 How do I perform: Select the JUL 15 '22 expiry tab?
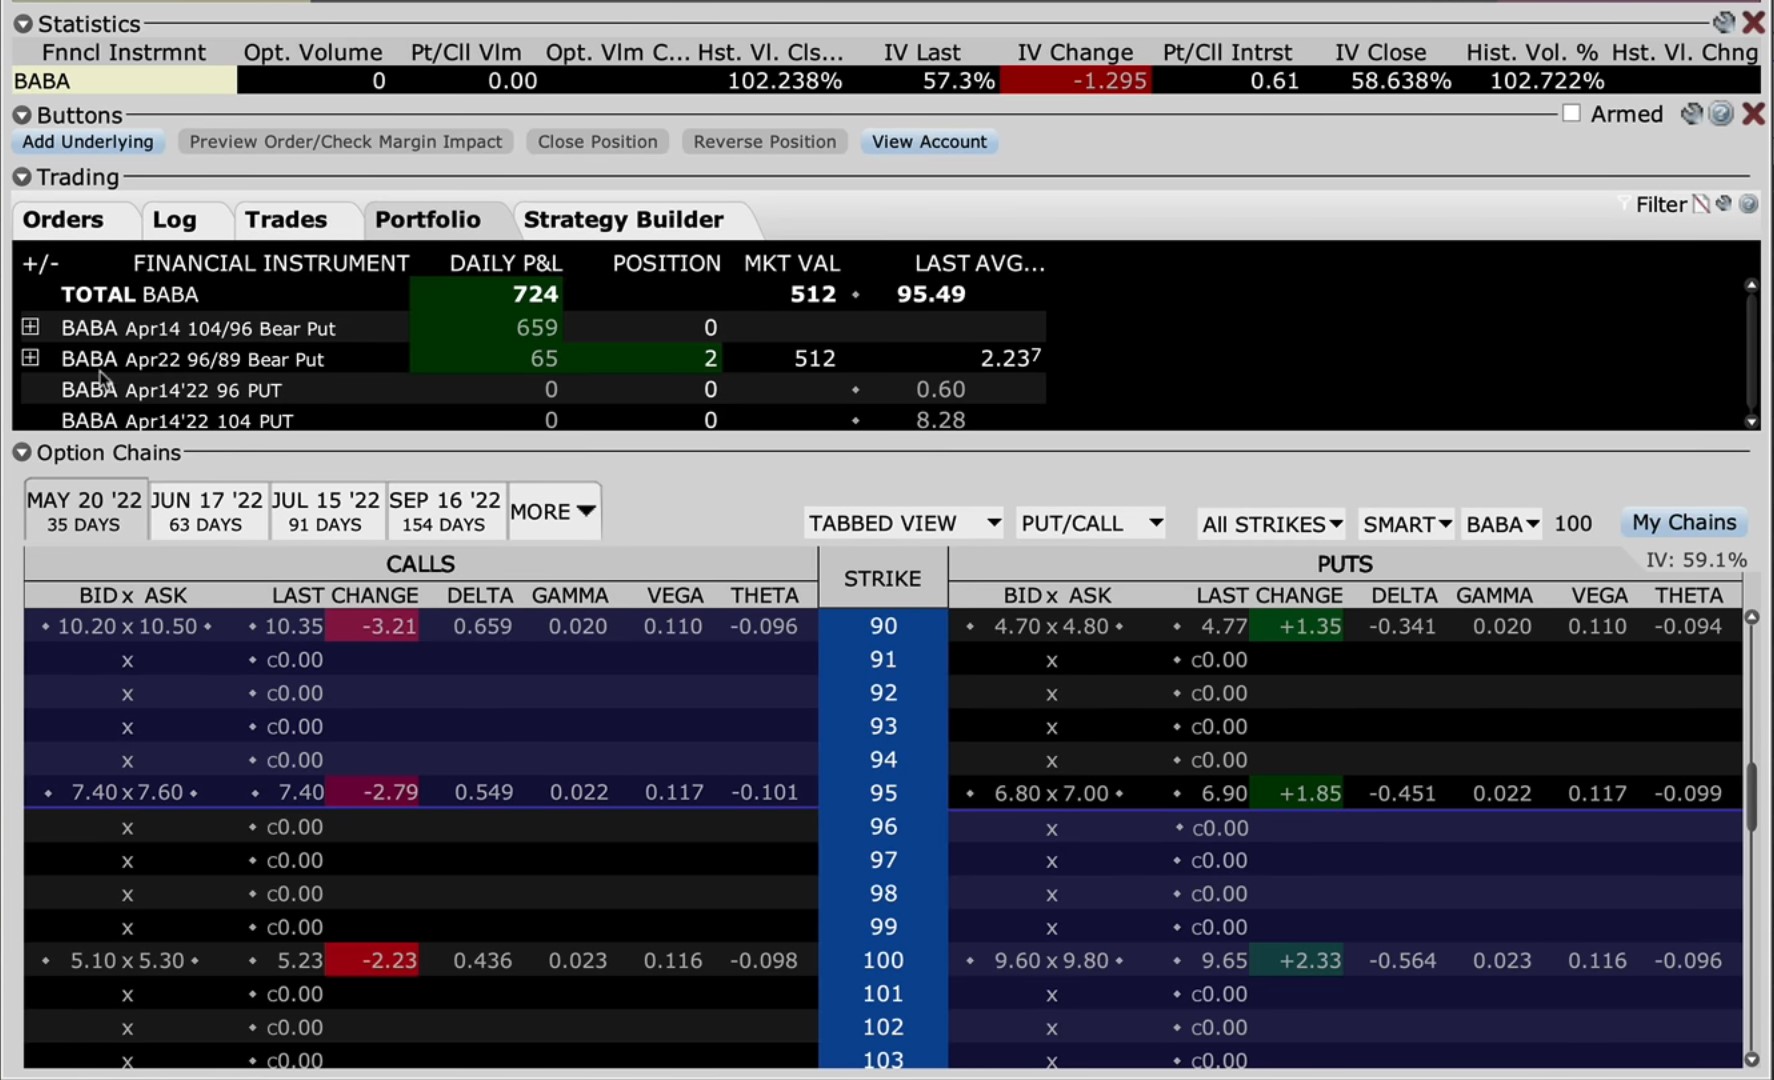click(x=326, y=511)
